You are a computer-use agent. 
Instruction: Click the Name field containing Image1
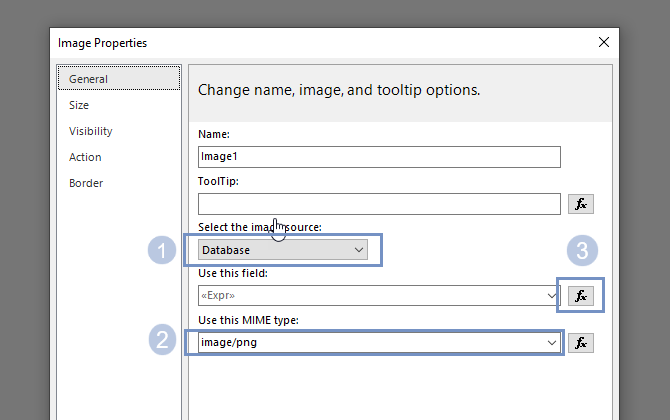pyautogui.click(x=379, y=157)
